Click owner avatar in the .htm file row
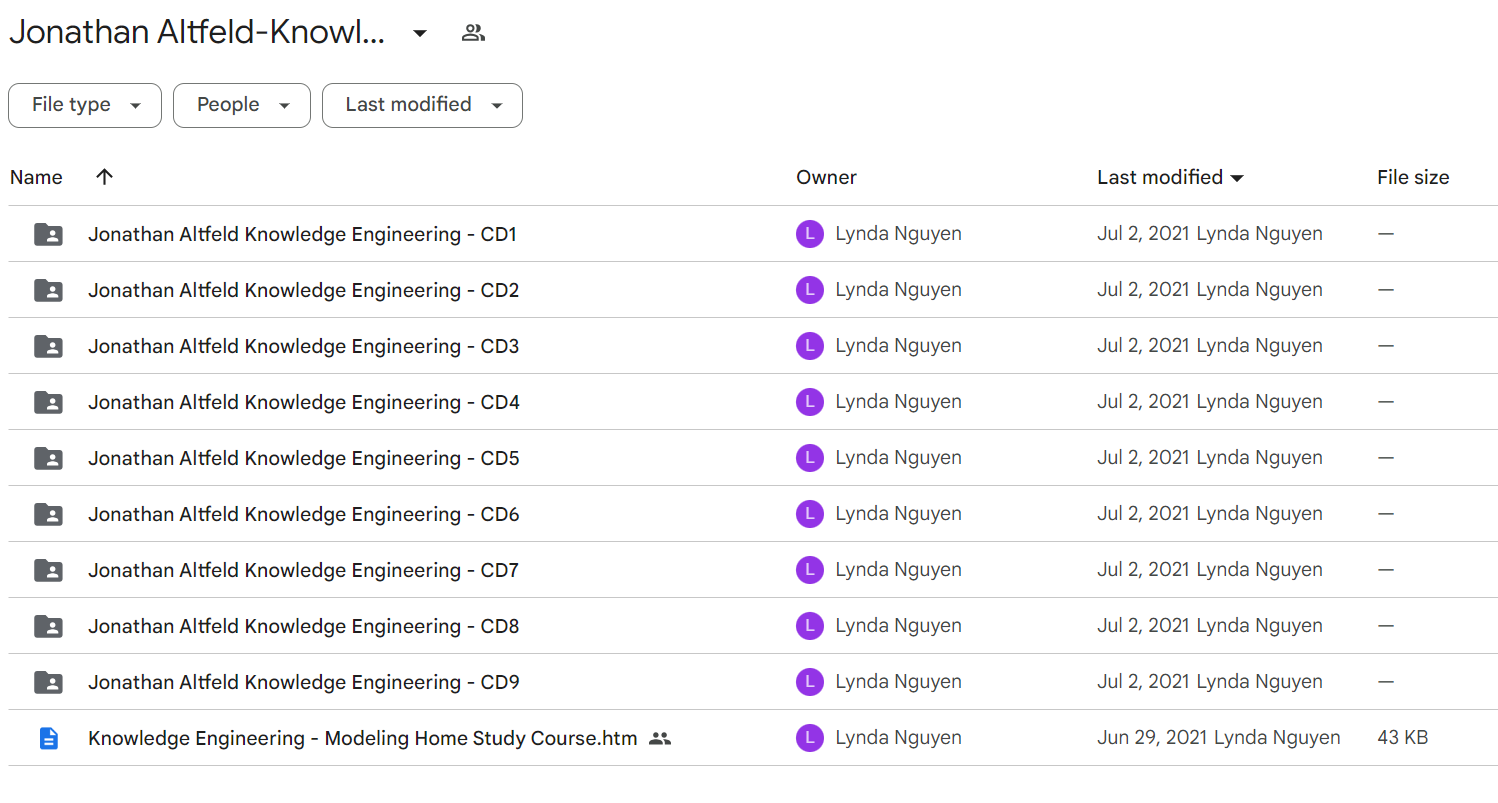1498x803 pixels. pyautogui.click(x=809, y=738)
